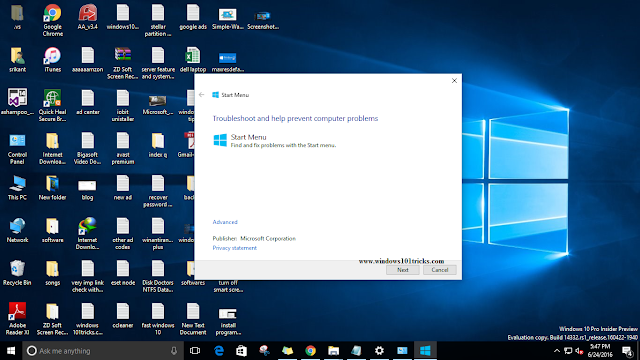Screen dimensions: 640x360
Task: Select the index q folder icon
Action: tap(158, 145)
